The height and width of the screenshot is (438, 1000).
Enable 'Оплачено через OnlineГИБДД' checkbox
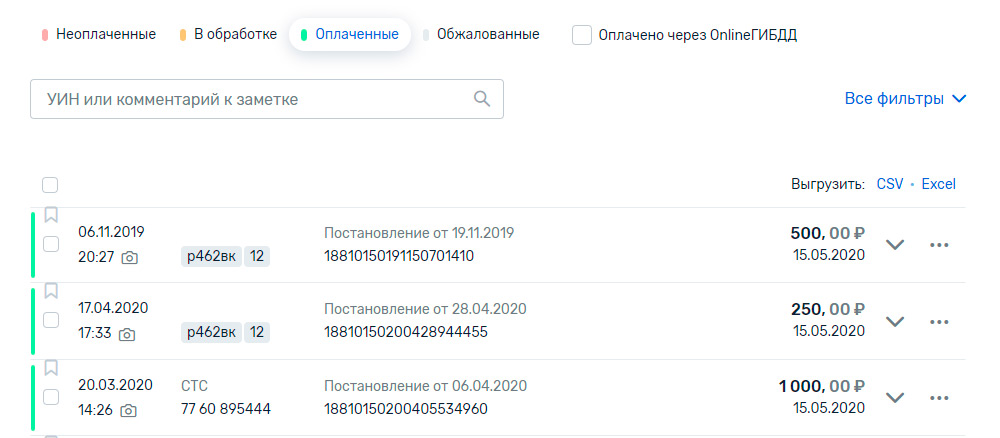[x=582, y=35]
